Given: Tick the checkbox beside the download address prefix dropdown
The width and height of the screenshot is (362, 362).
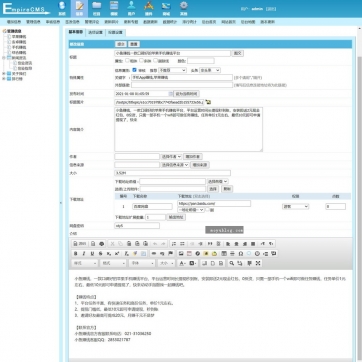Looking at the screenshot, I should click(208, 210).
